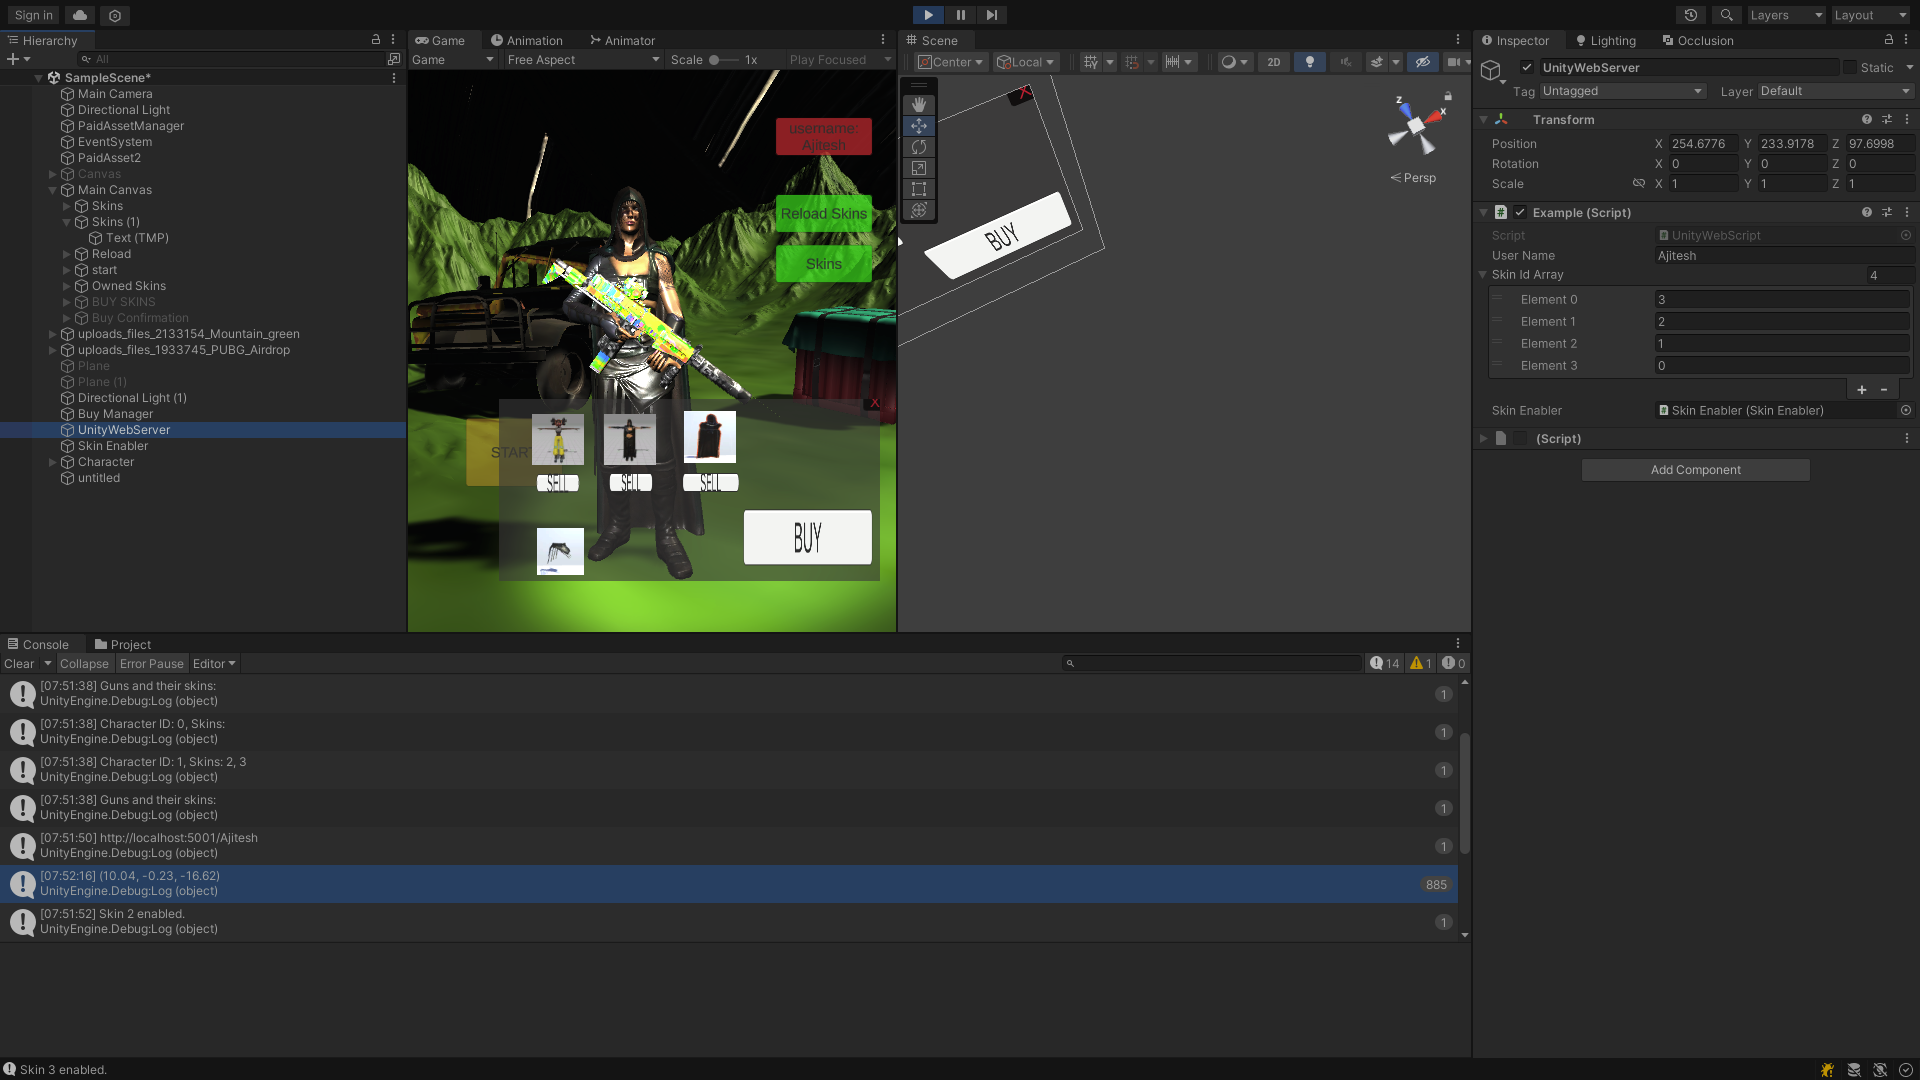Click the Collapse button in Console
The width and height of the screenshot is (1920, 1080).
click(84, 664)
